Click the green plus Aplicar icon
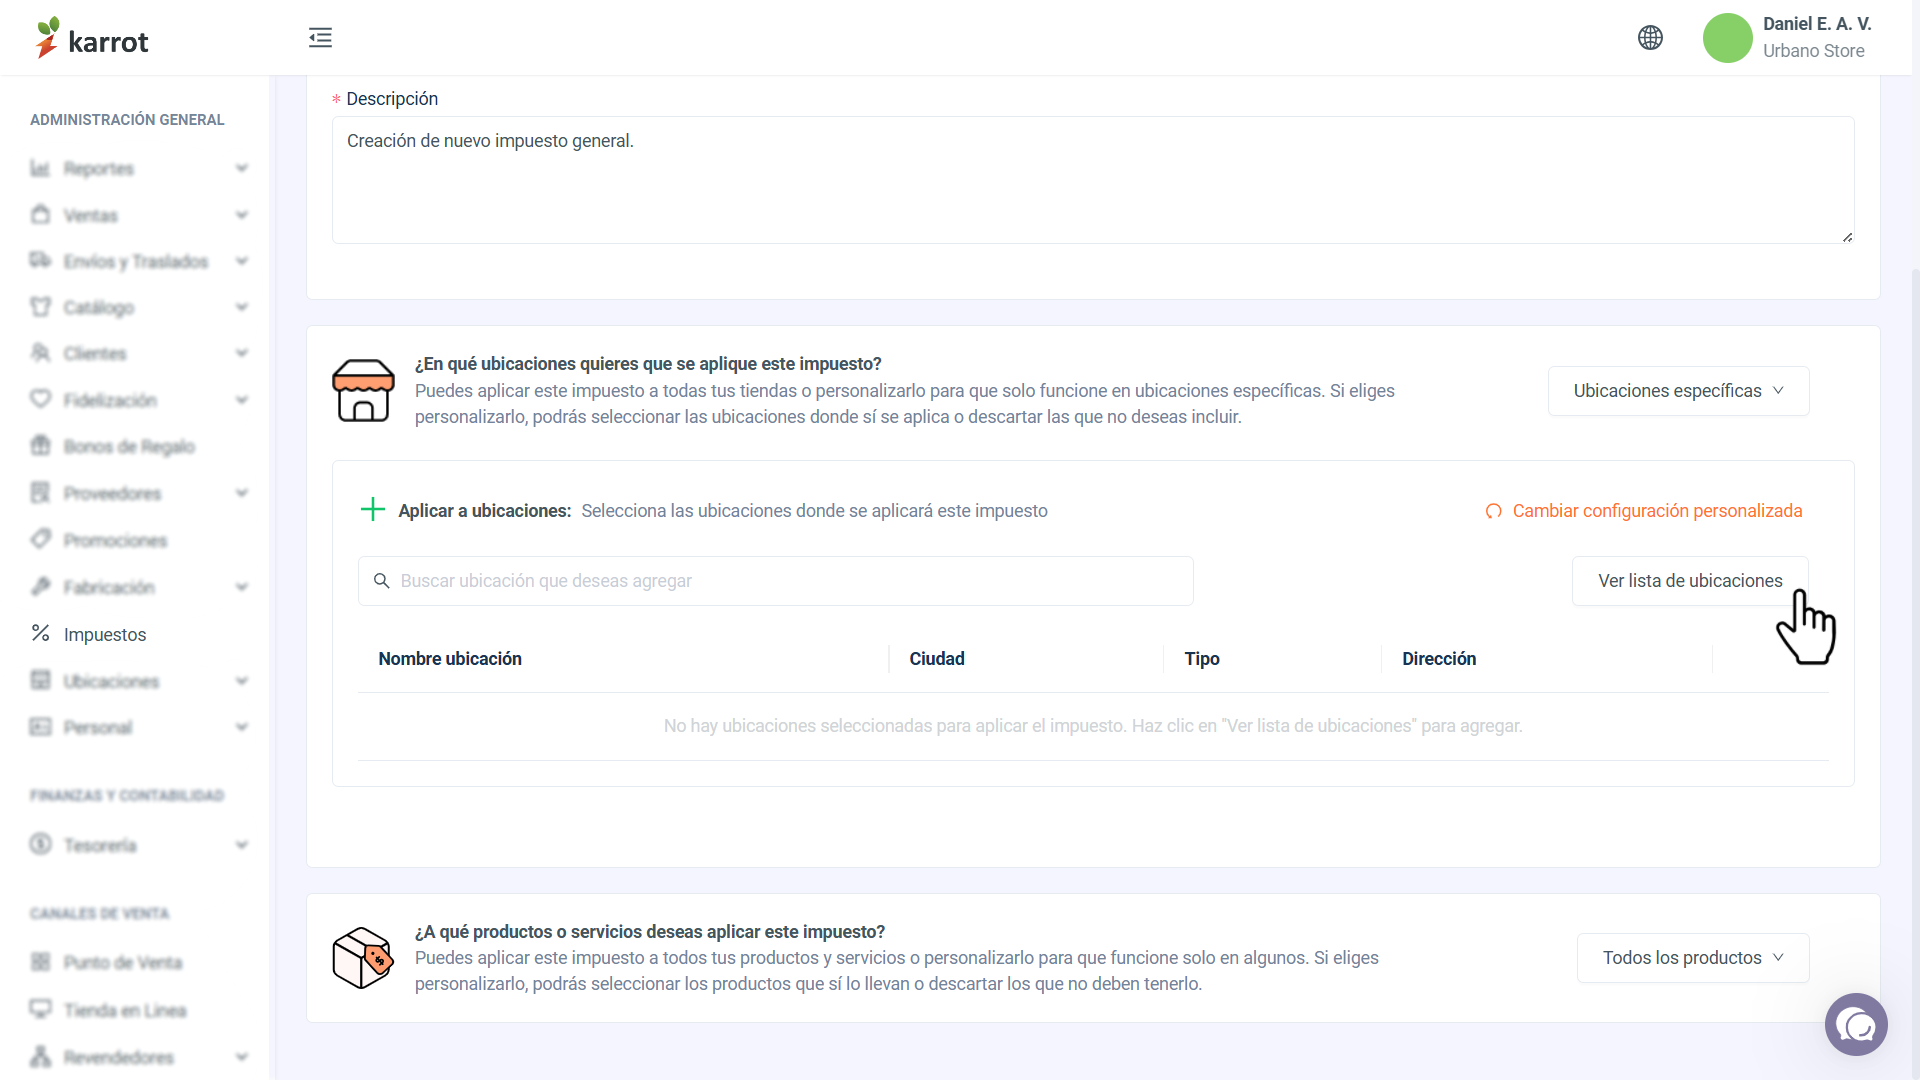The height and width of the screenshot is (1080, 1920). (373, 510)
